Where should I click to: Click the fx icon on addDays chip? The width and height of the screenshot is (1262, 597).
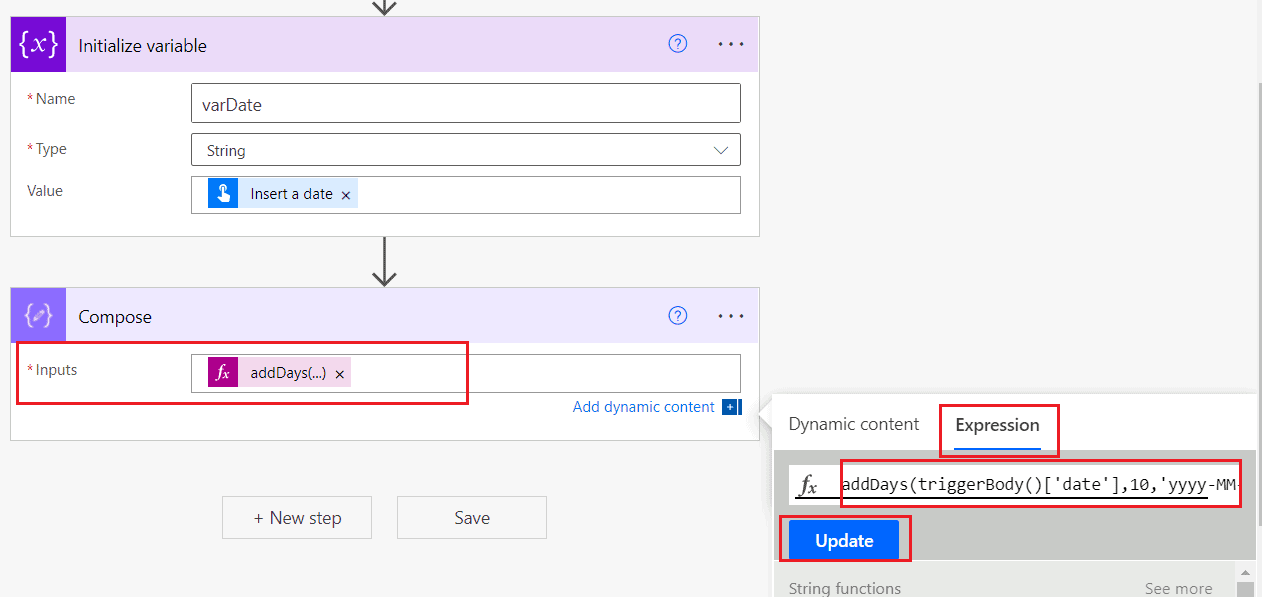pyautogui.click(x=222, y=372)
